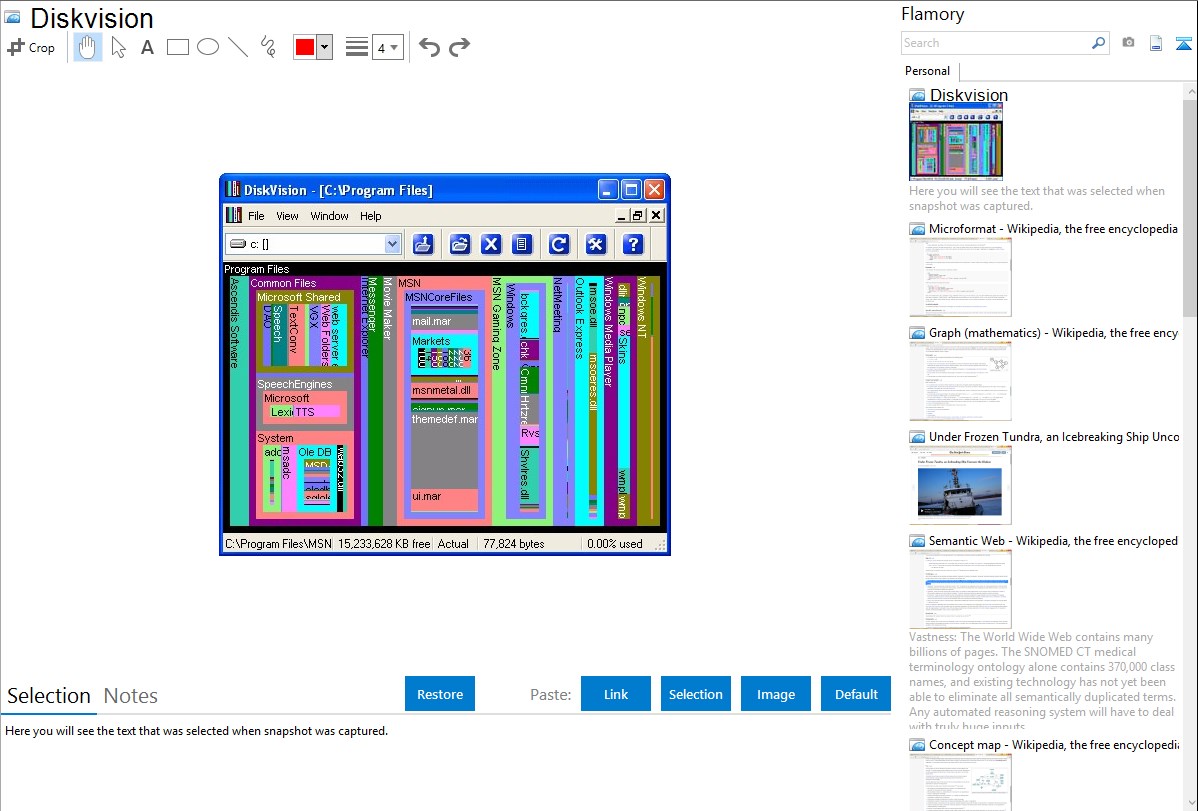The width and height of the screenshot is (1198, 811).
Task: Click the red annotation color swatch
Action: (x=305, y=47)
